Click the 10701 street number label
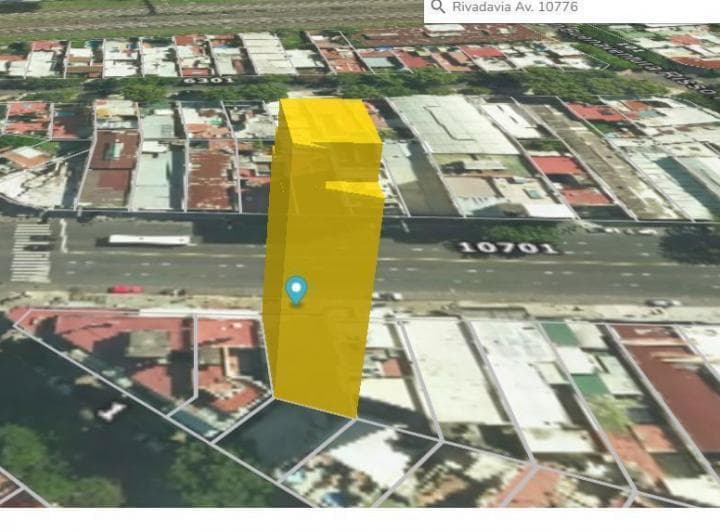720x532 pixels. pyautogui.click(x=508, y=248)
